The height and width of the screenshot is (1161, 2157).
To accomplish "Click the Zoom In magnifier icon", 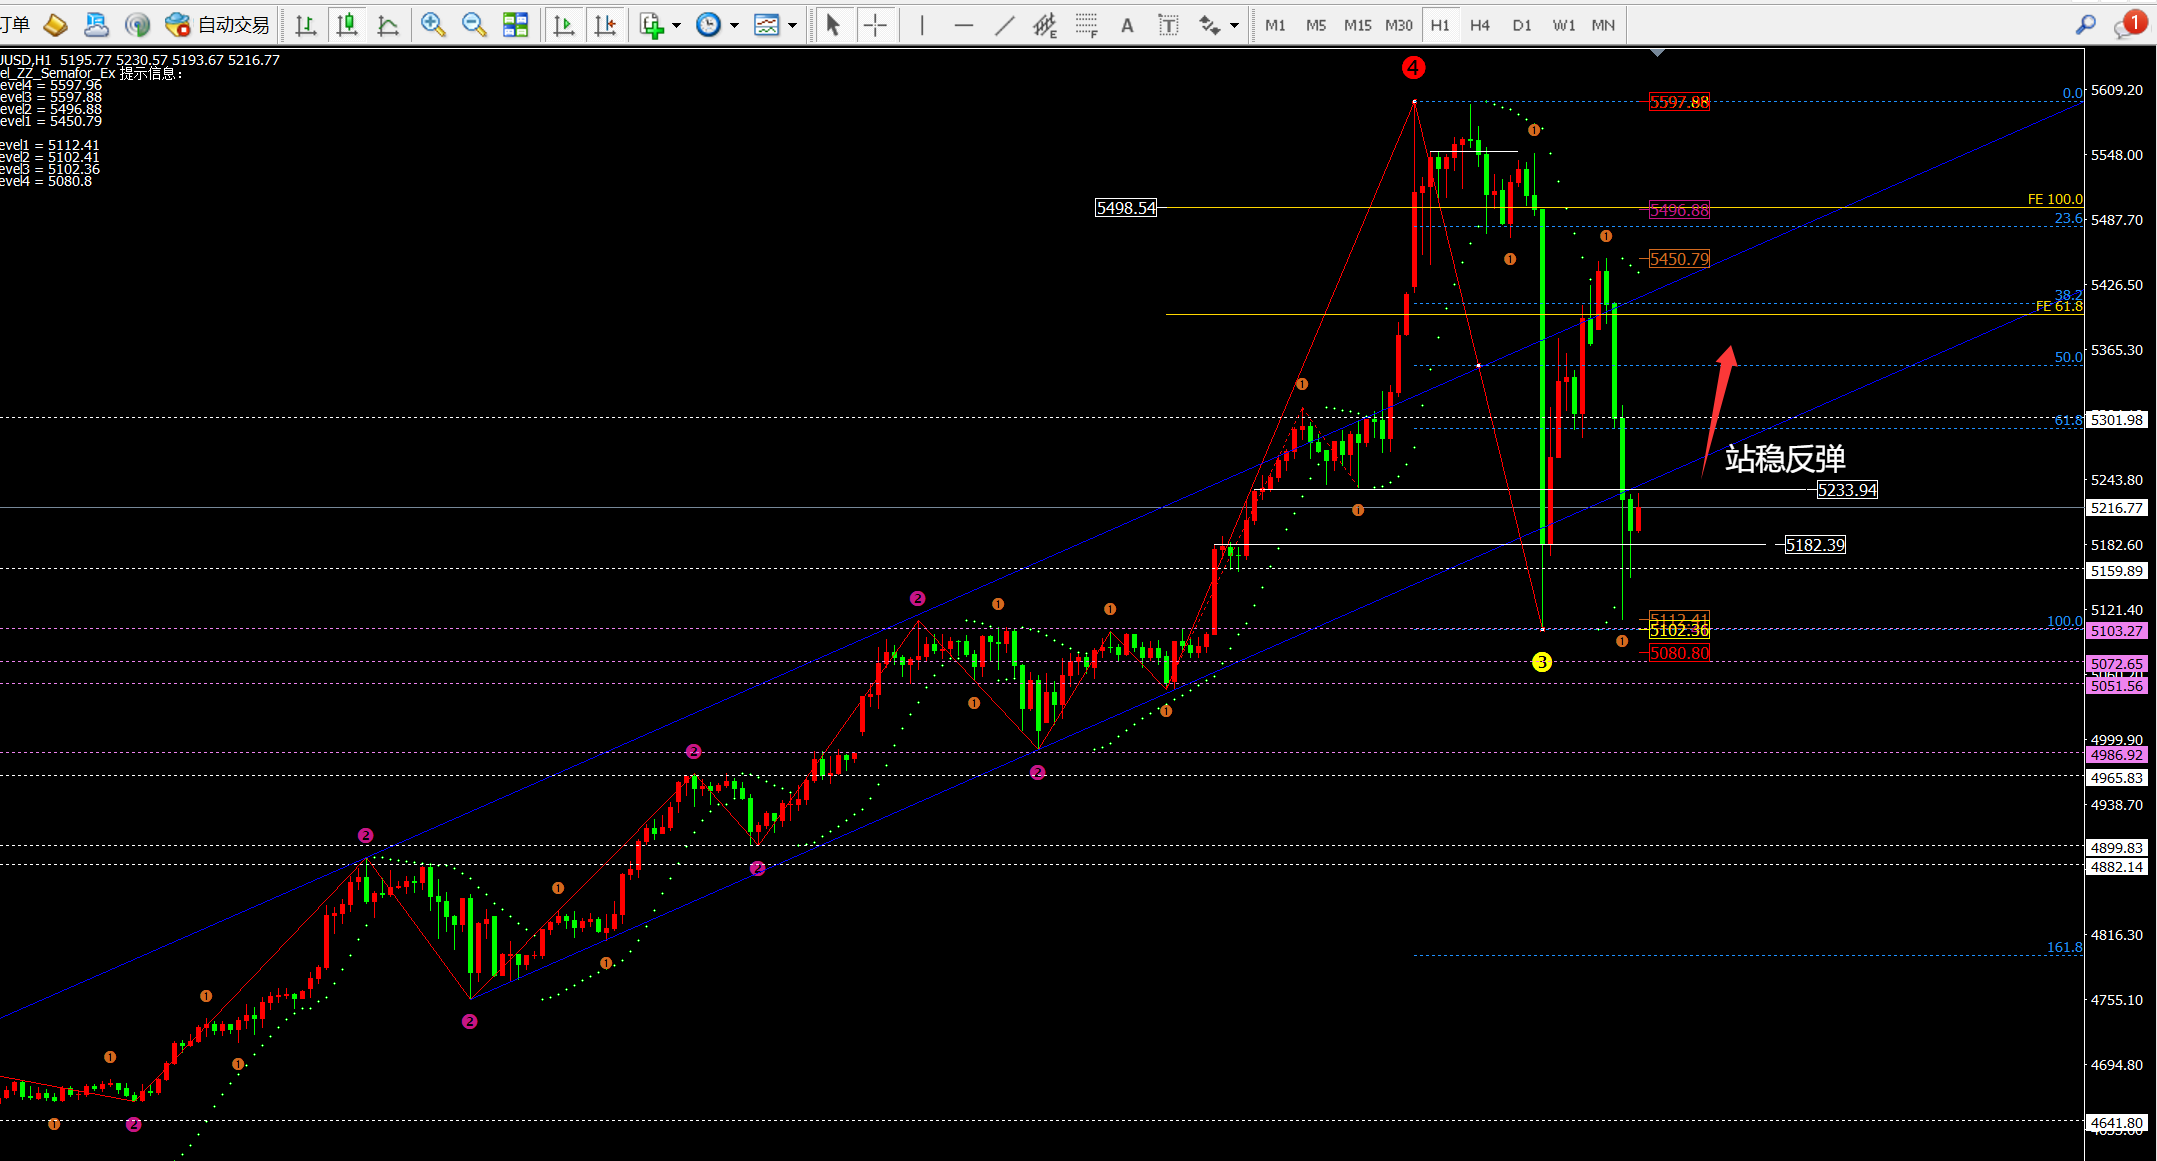I will tap(432, 25).
